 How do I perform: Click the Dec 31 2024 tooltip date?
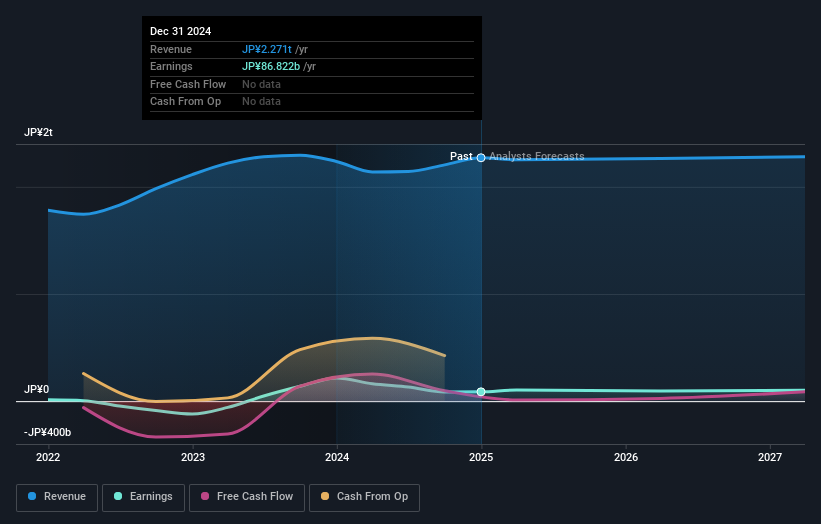[x=181, y=31]
